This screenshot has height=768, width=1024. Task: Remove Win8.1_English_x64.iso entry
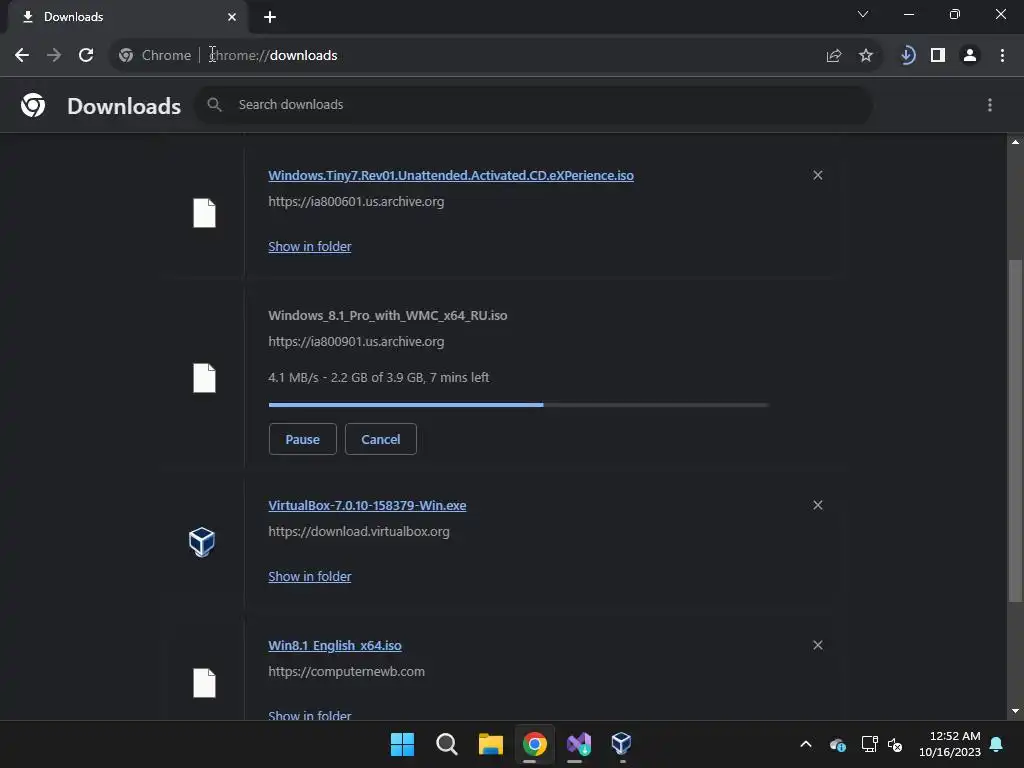tap(817, 645)
